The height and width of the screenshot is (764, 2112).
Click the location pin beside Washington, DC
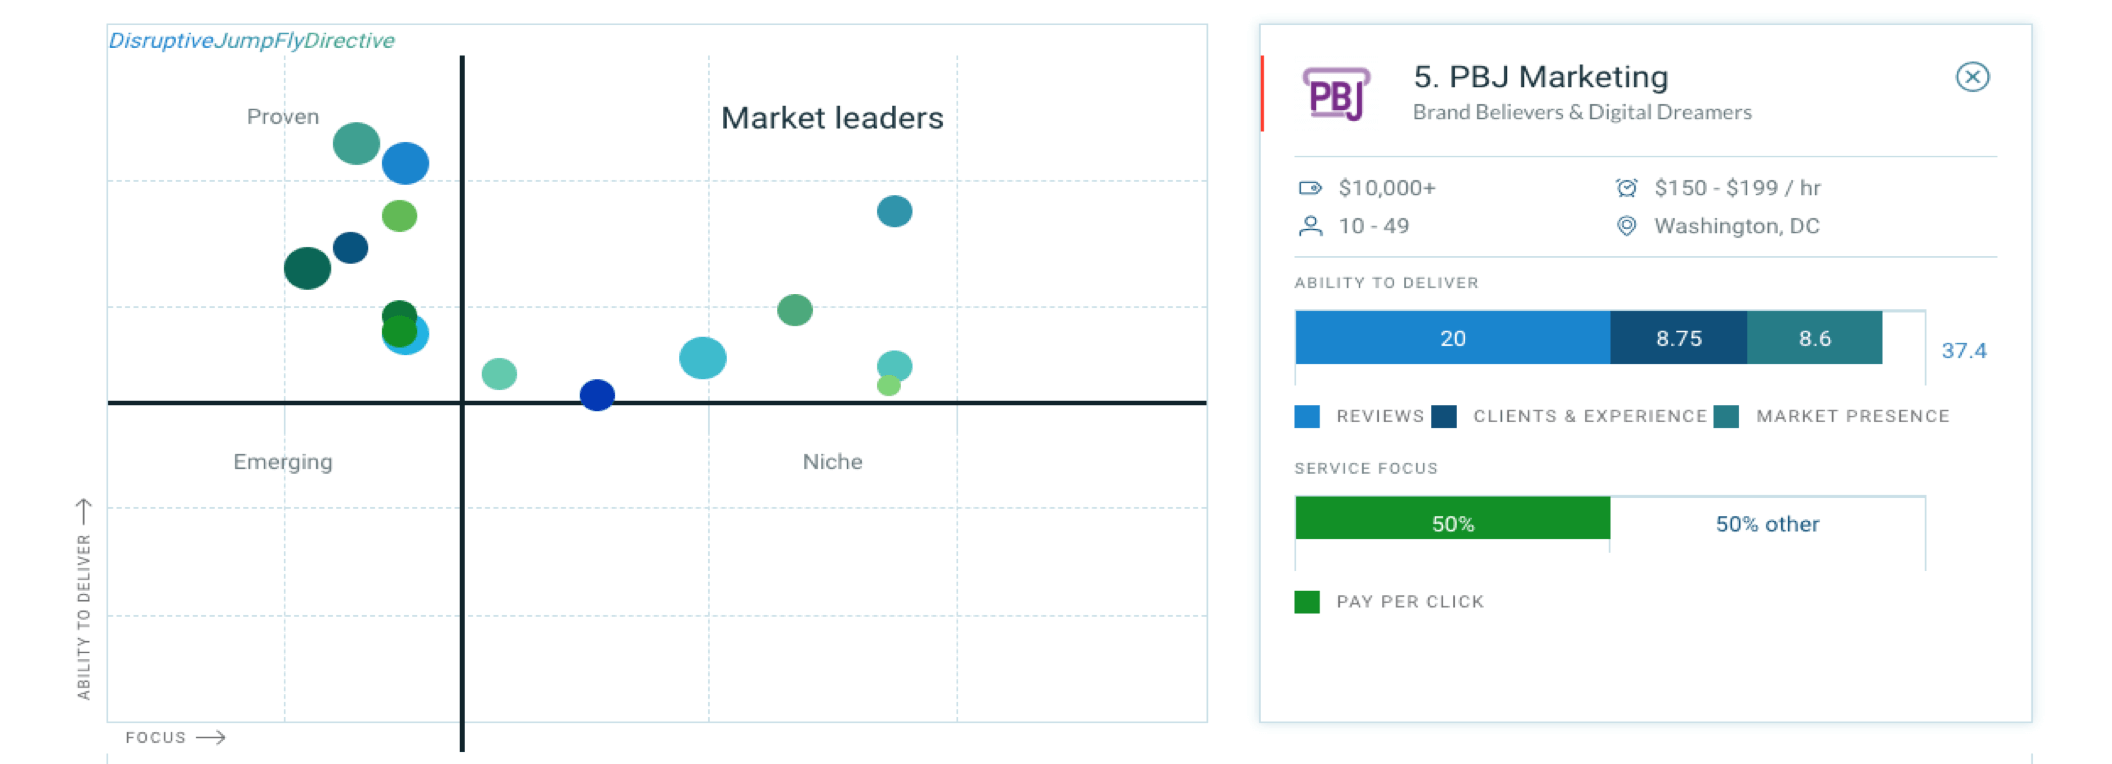(x=1627, y=226)
